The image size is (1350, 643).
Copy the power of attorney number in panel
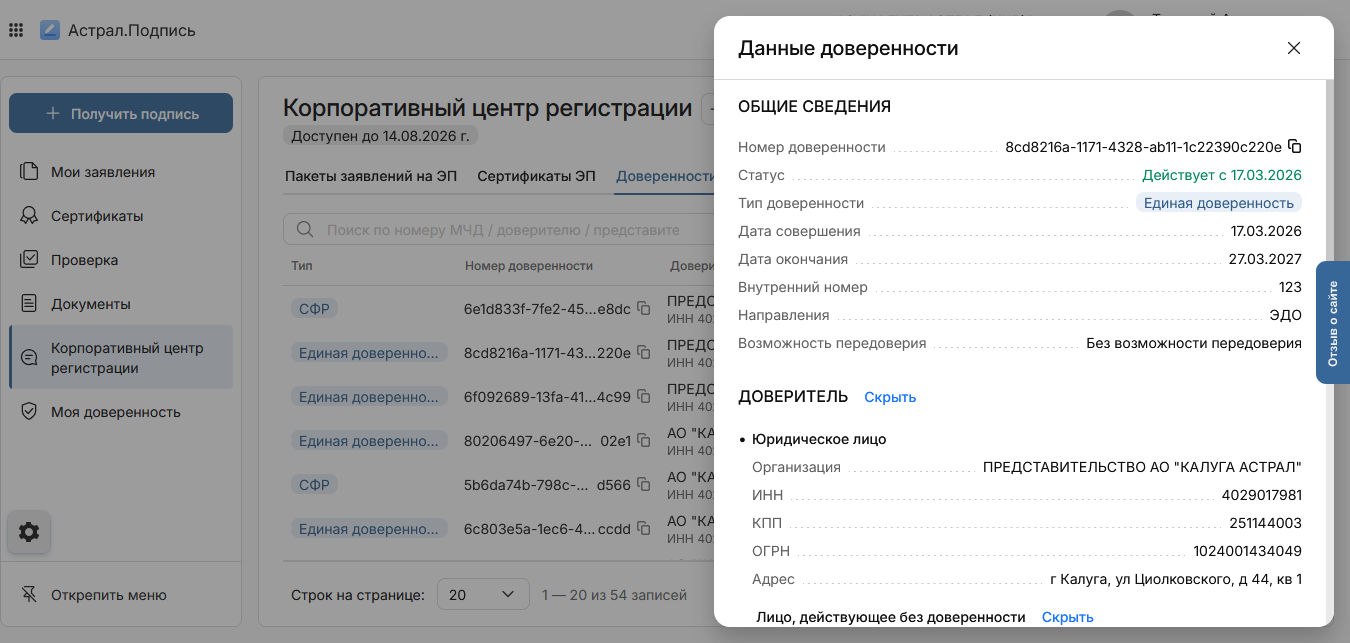coord(1294,146)
